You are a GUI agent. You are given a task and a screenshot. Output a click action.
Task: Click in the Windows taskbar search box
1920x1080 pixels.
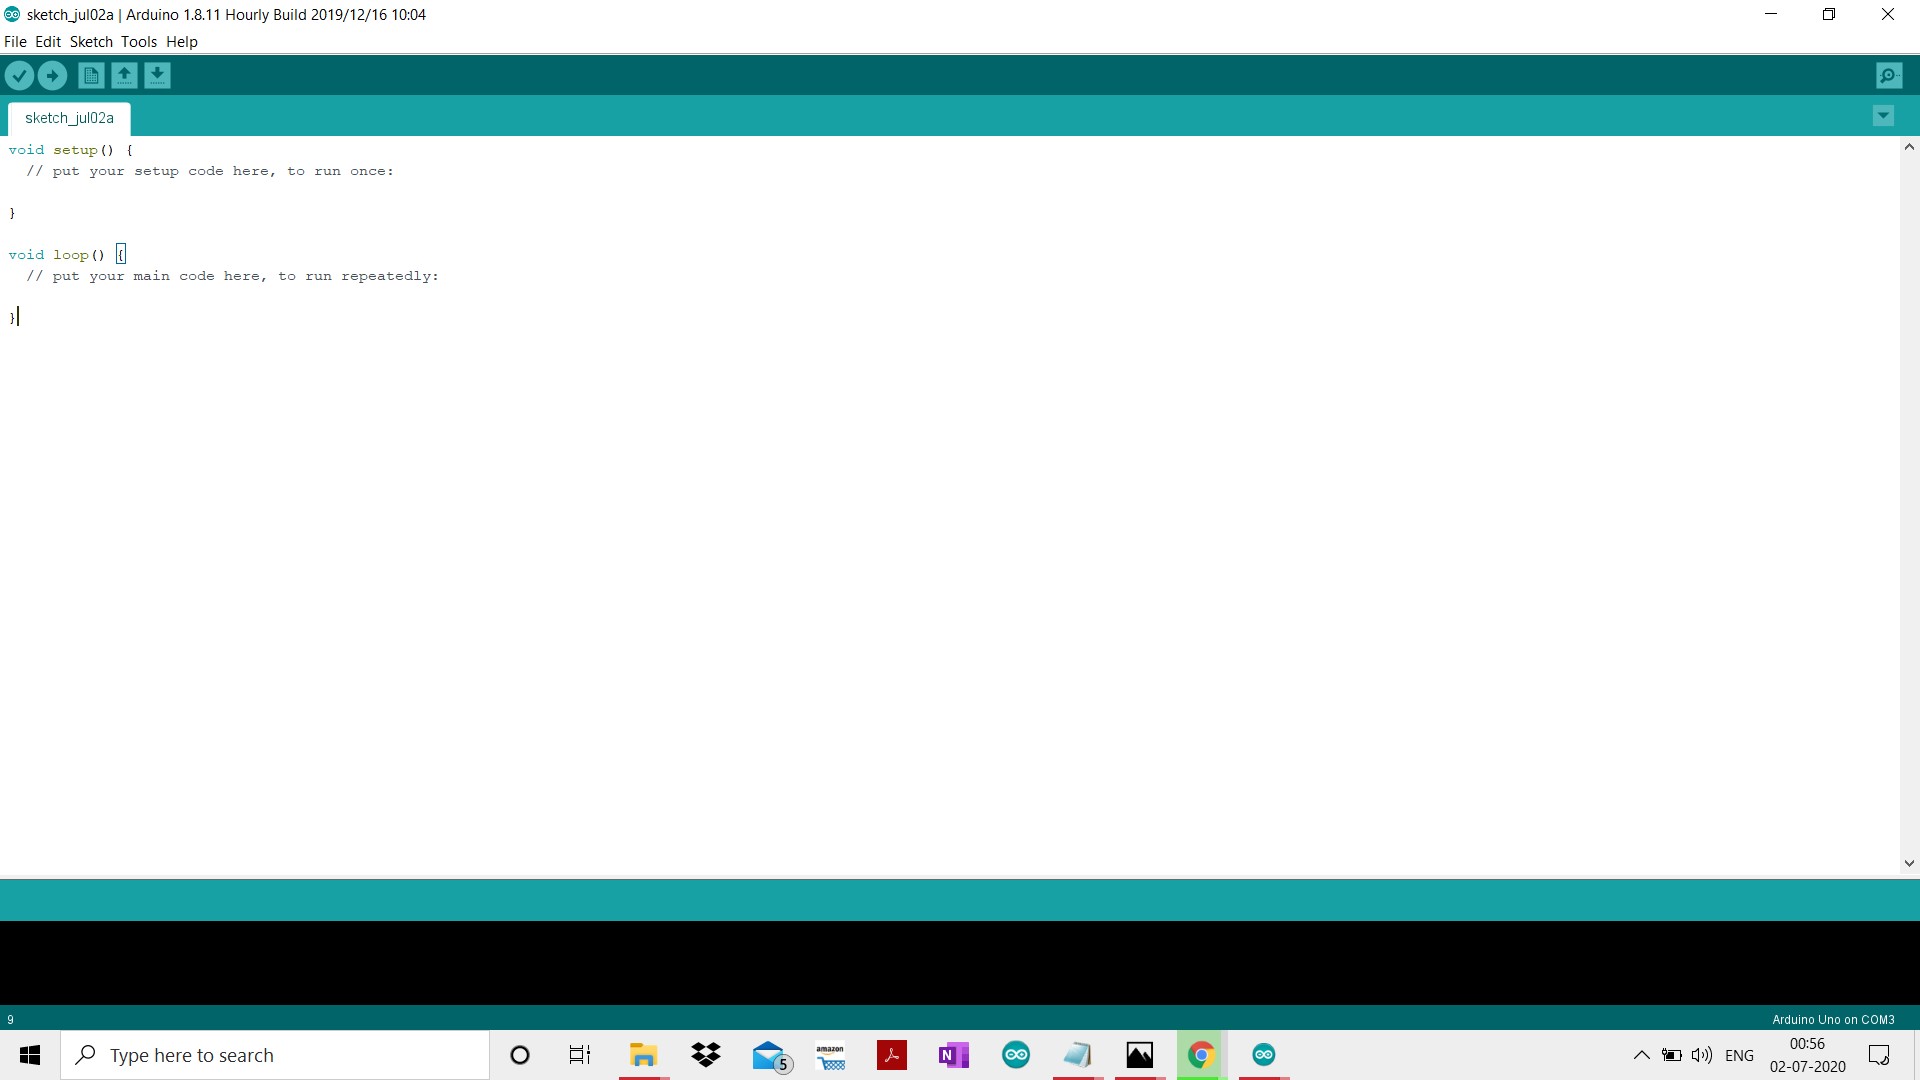(x=275, y=1055)
